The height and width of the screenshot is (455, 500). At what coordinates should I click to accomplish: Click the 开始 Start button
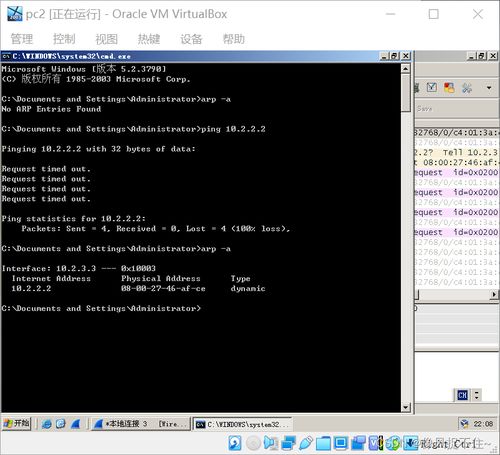coord(16,424)
